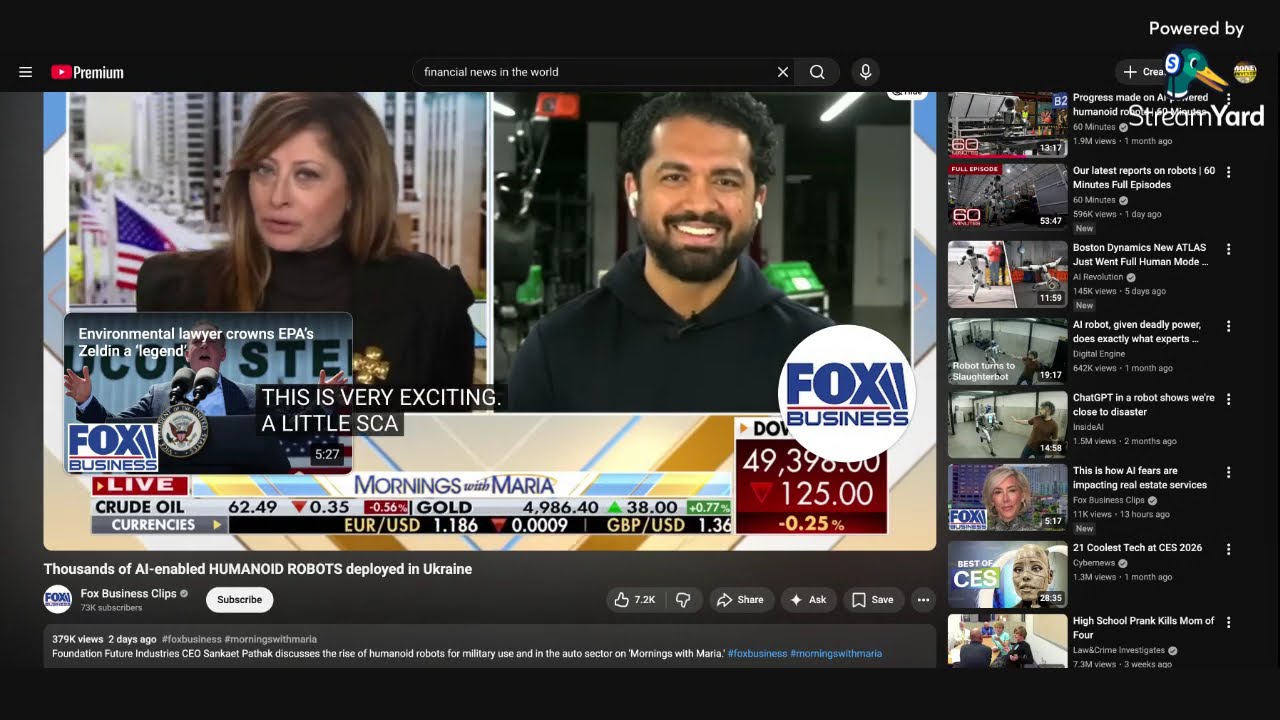Open options menu for Our latest reports video
This screenshot has width=1280, height=720.
pyautogui.click(x=1229, y=172)
